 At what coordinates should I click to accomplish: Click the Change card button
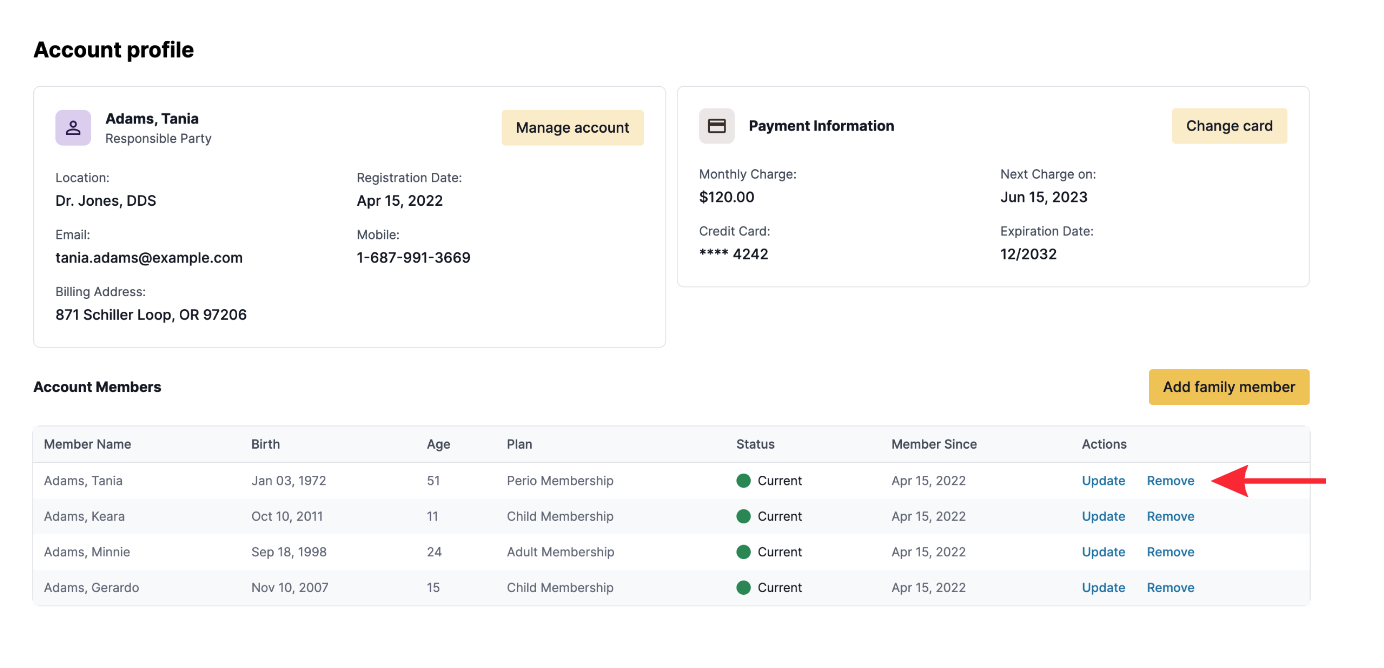1229,126
